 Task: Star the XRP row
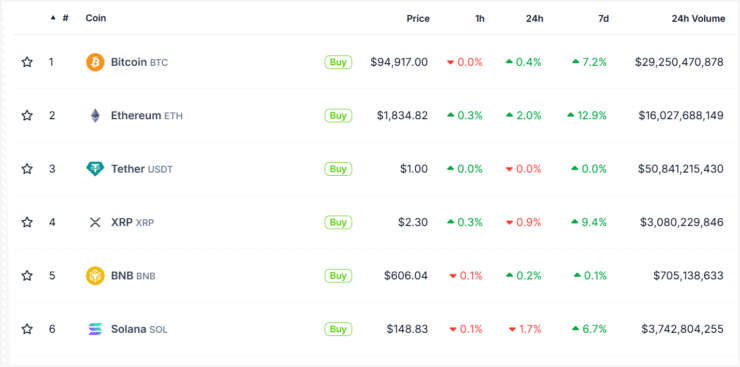(27, 222)
